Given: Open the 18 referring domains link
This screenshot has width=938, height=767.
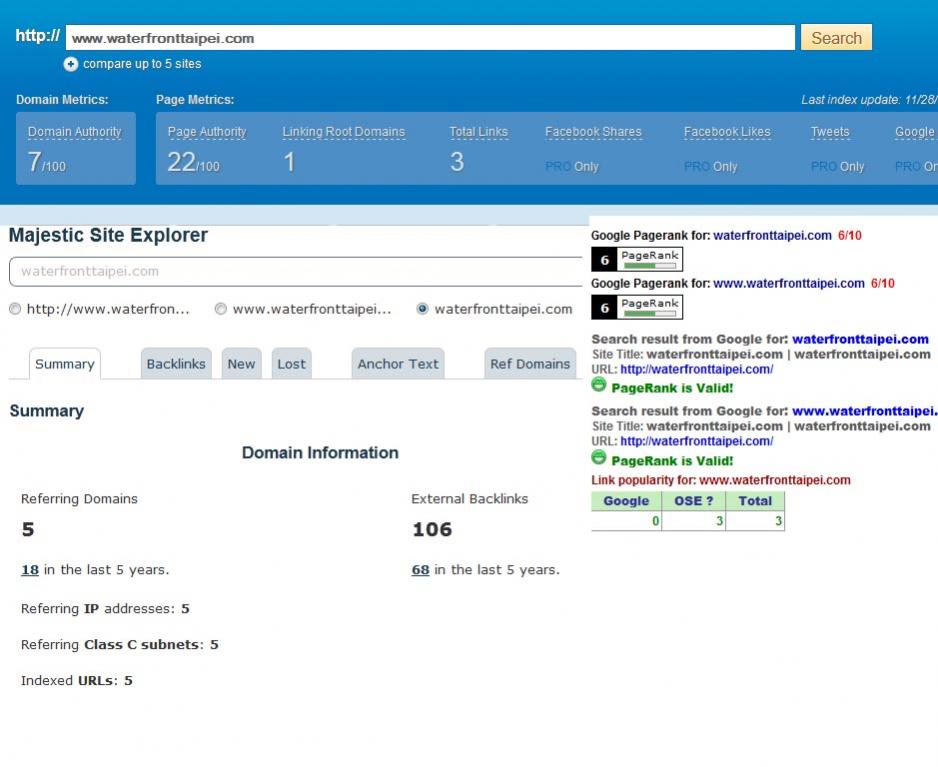Looking at the screenshot, I should tap(30, 570).
